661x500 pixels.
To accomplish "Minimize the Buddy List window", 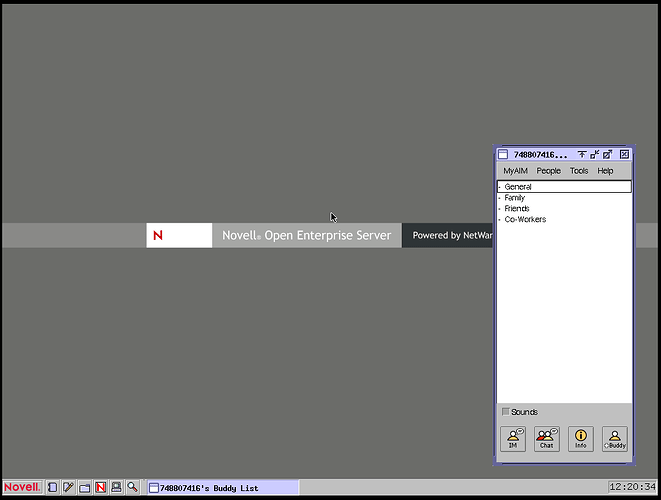I will click(595, 154).
